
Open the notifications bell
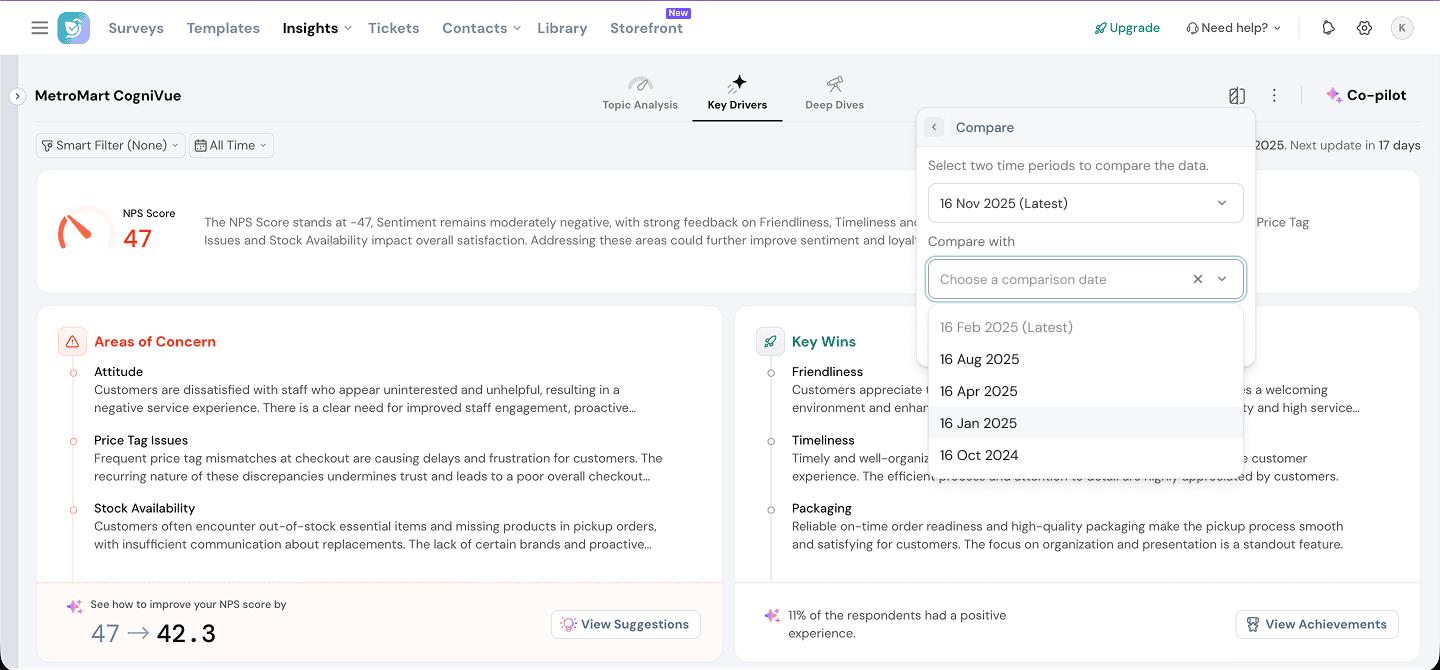(x=1328, y=28)
